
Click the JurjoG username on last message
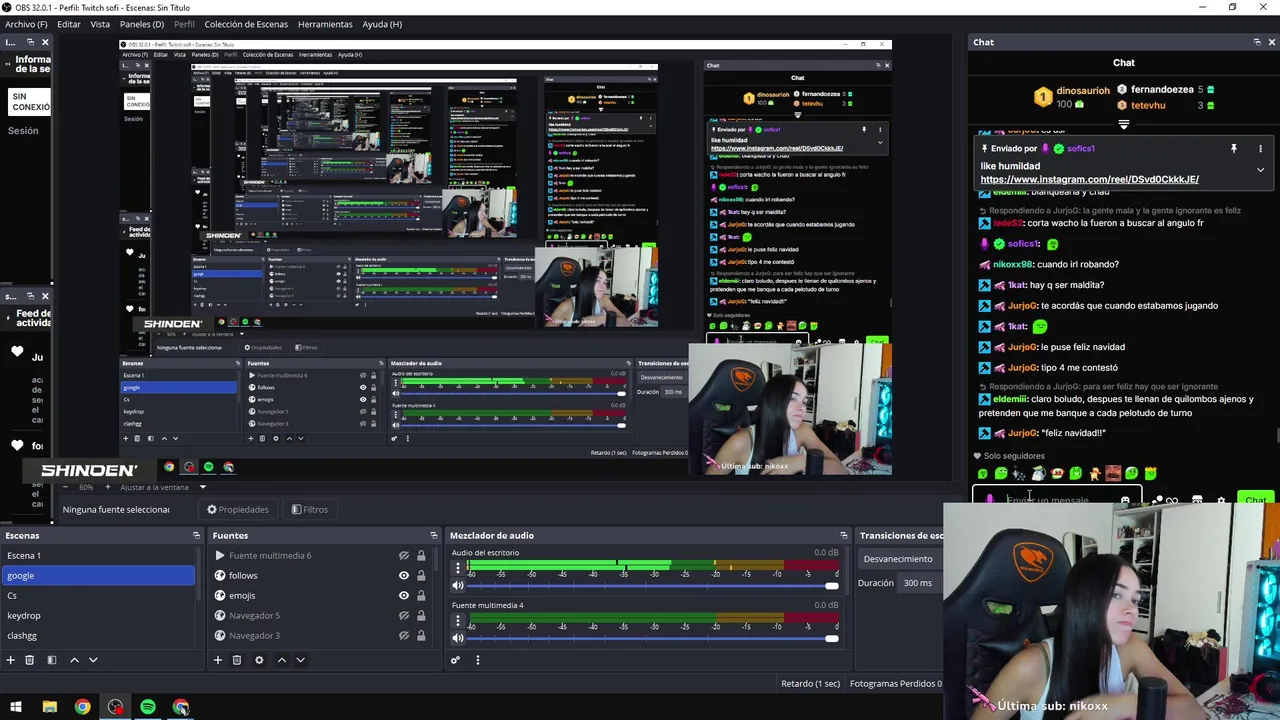pyautogui.click(x=1022, y=433)
